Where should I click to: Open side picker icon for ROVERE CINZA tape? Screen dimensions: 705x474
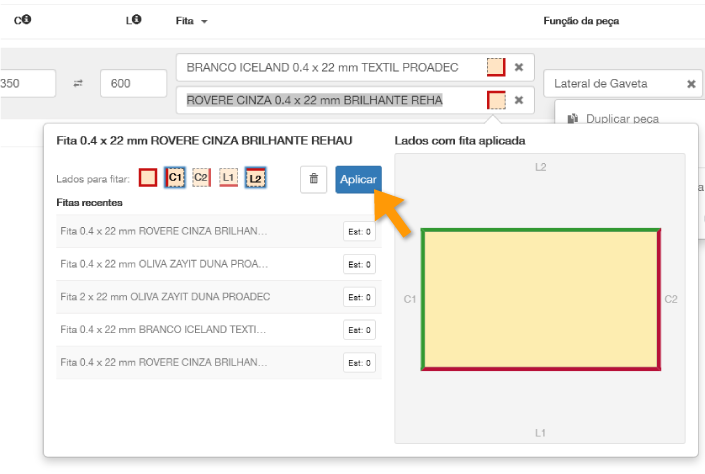tap(496, 100)
